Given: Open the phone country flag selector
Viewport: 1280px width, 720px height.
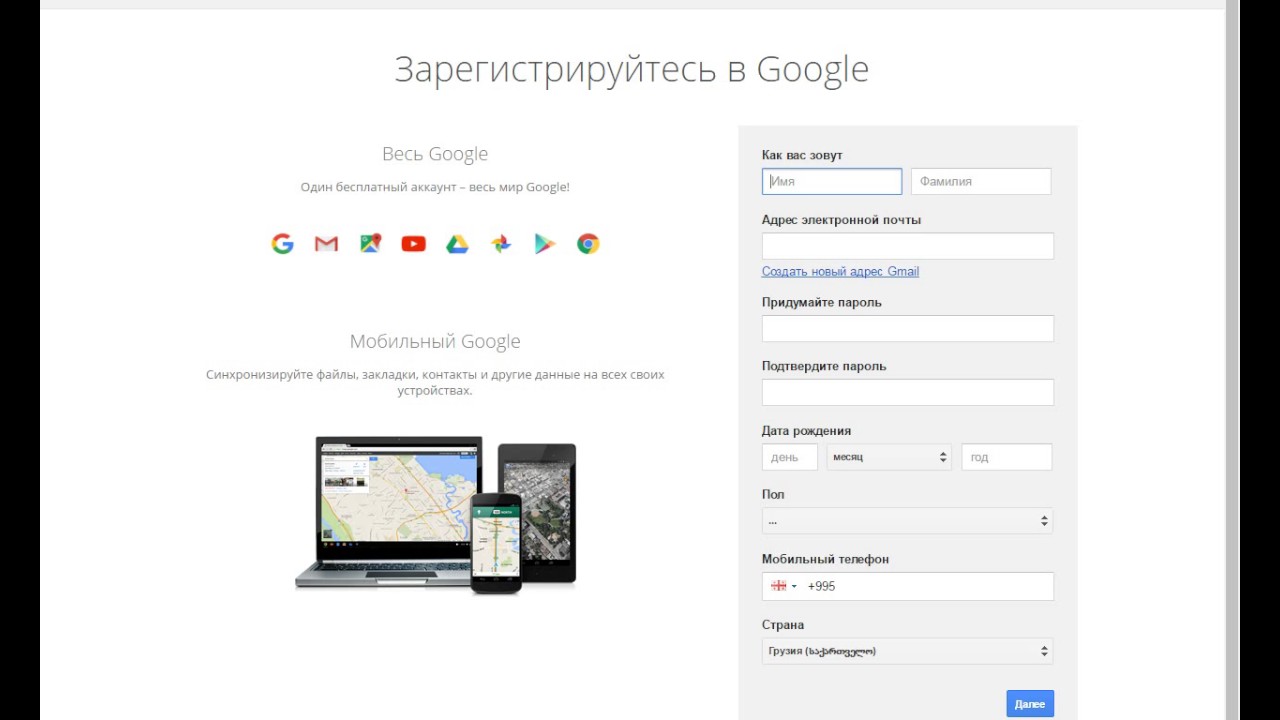Looking at the screenshot, I should (783, 586).
